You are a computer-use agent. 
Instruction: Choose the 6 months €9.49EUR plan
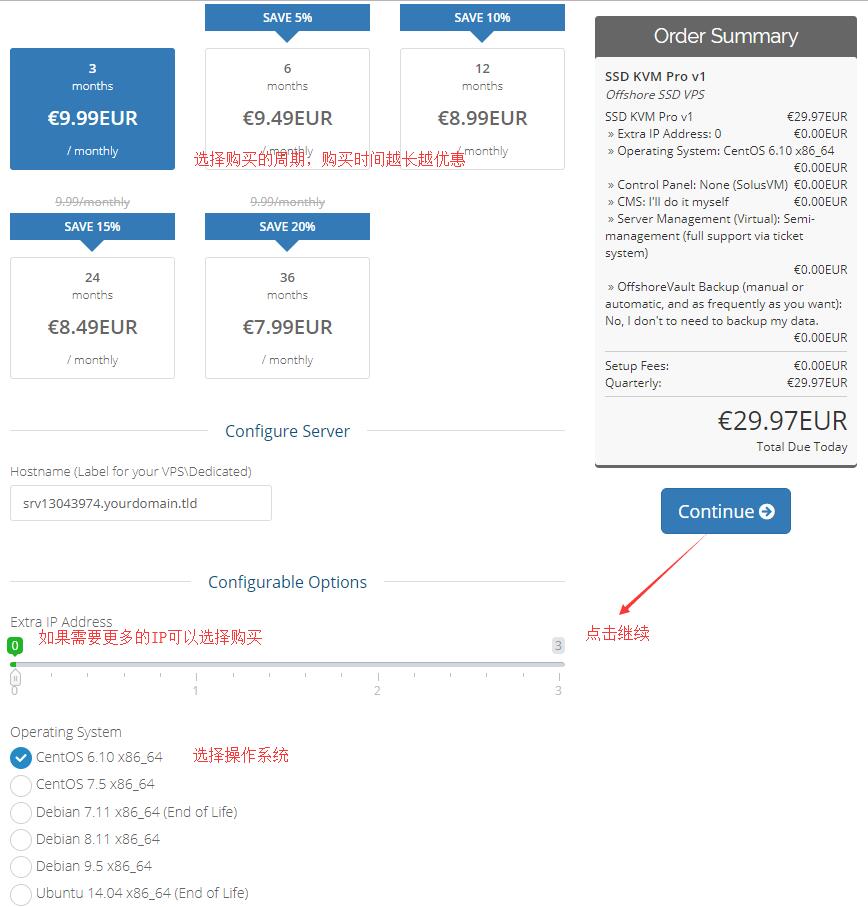pos(287,109)
